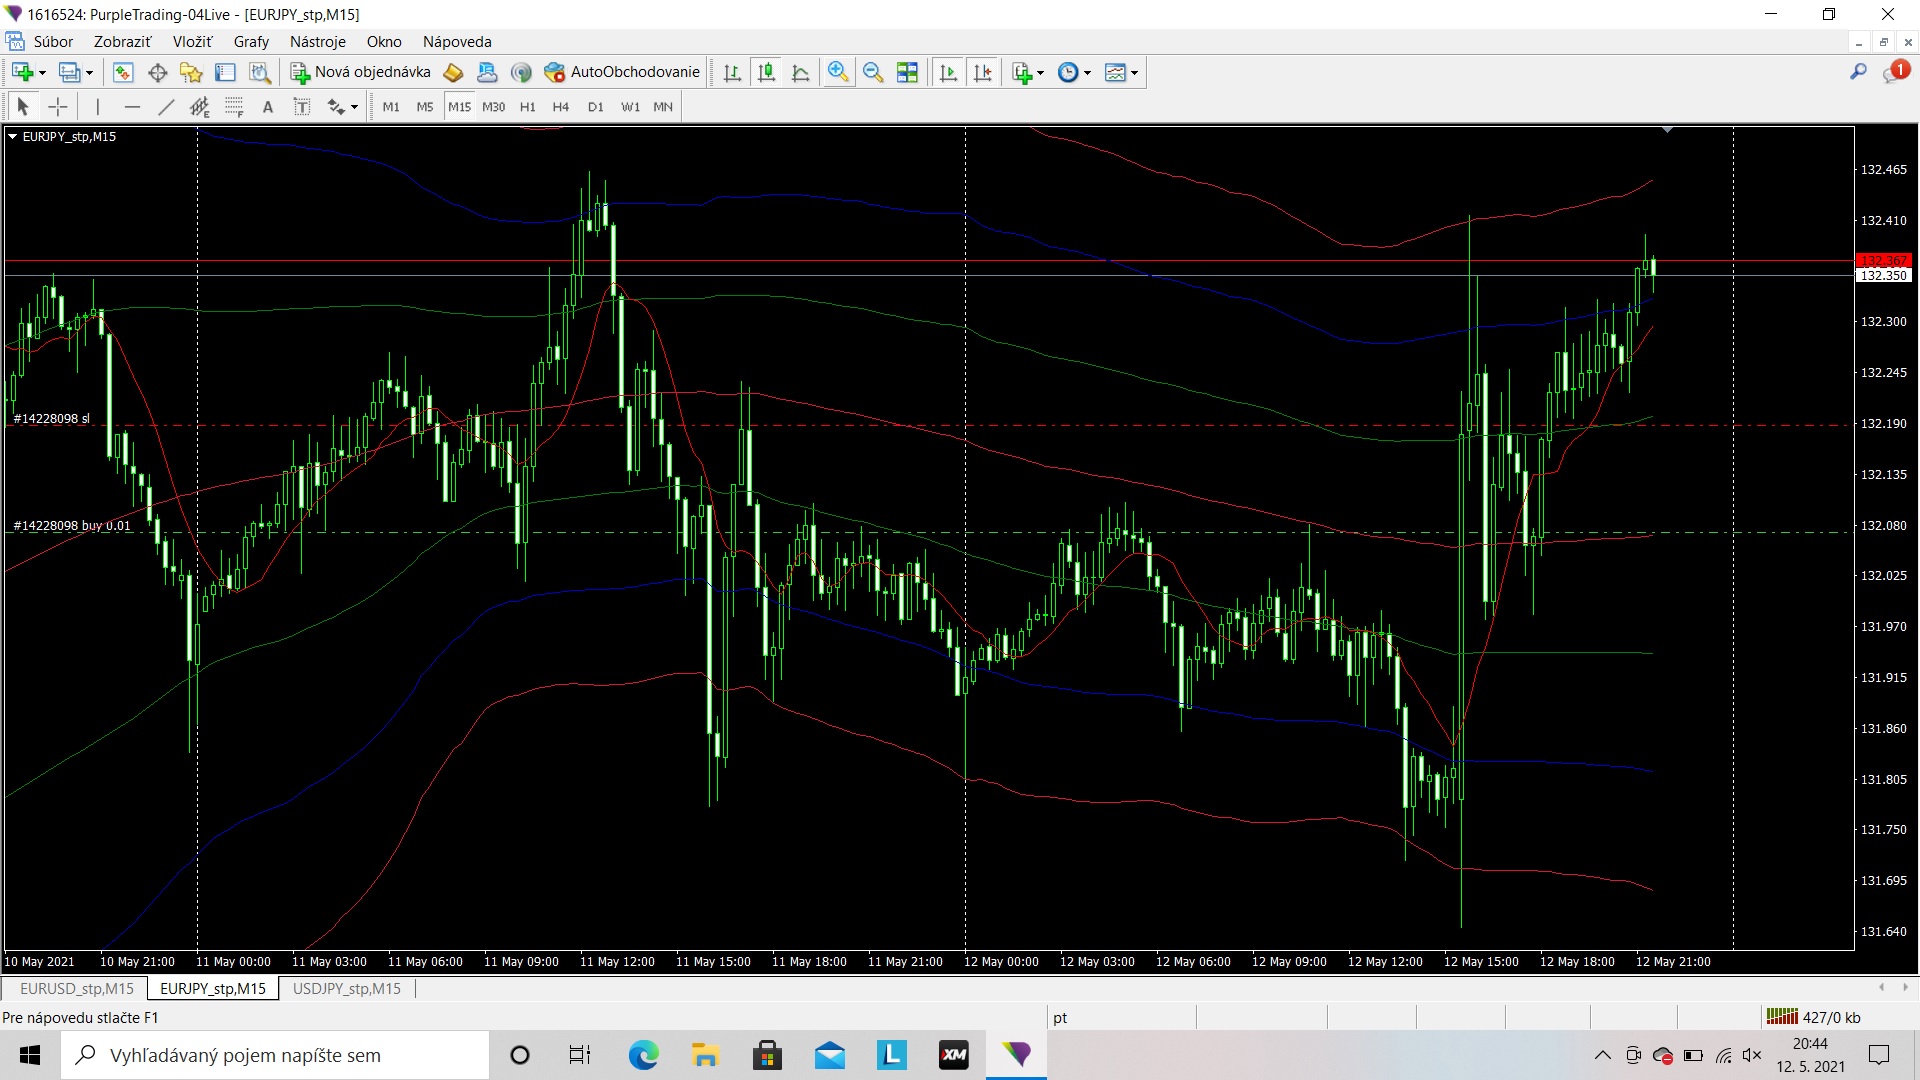Open the Nápoveda menu

point(457,41)
